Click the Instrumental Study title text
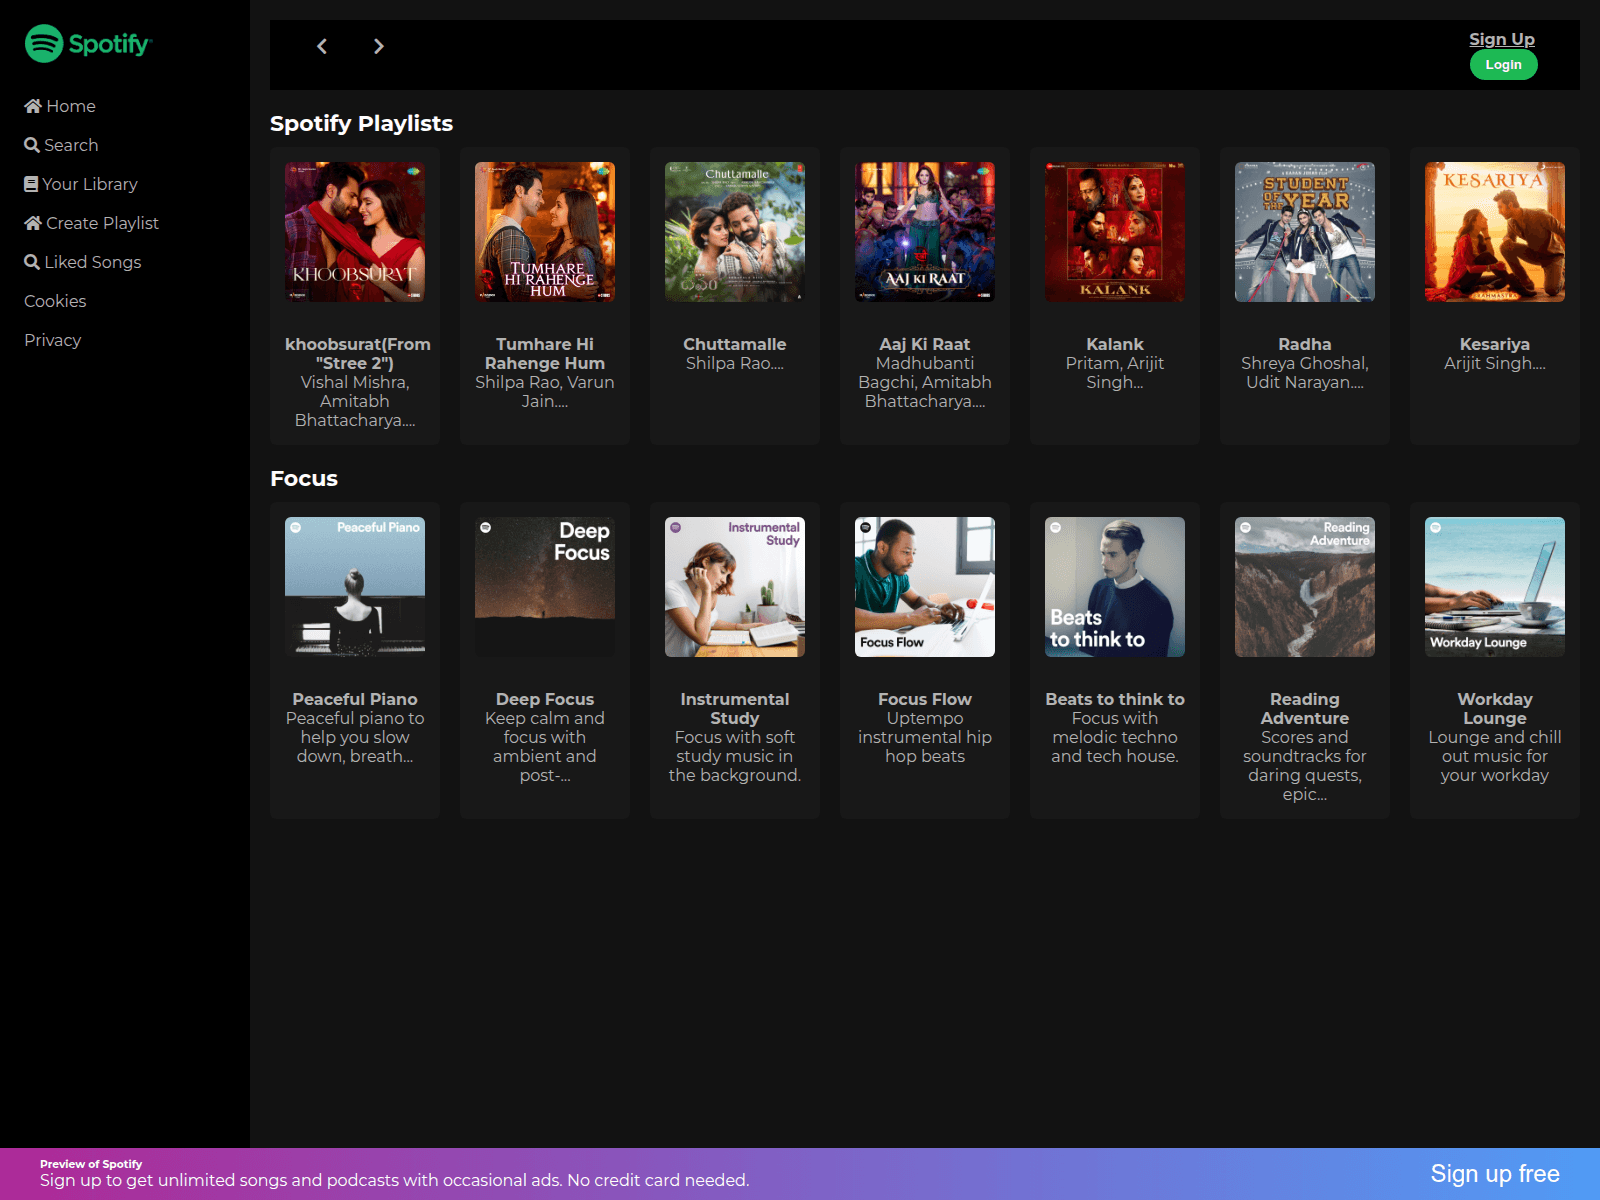This screenshot has width=1600, height=1200. click(x=735, y=709)
